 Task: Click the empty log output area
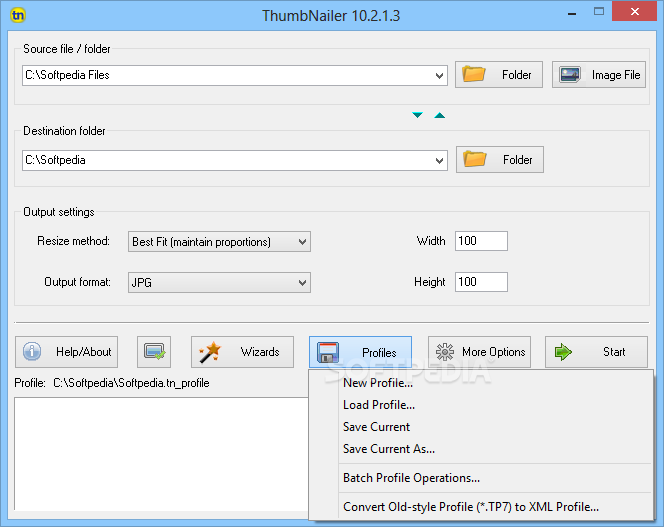pyautogui.click(x=161, y=453)
